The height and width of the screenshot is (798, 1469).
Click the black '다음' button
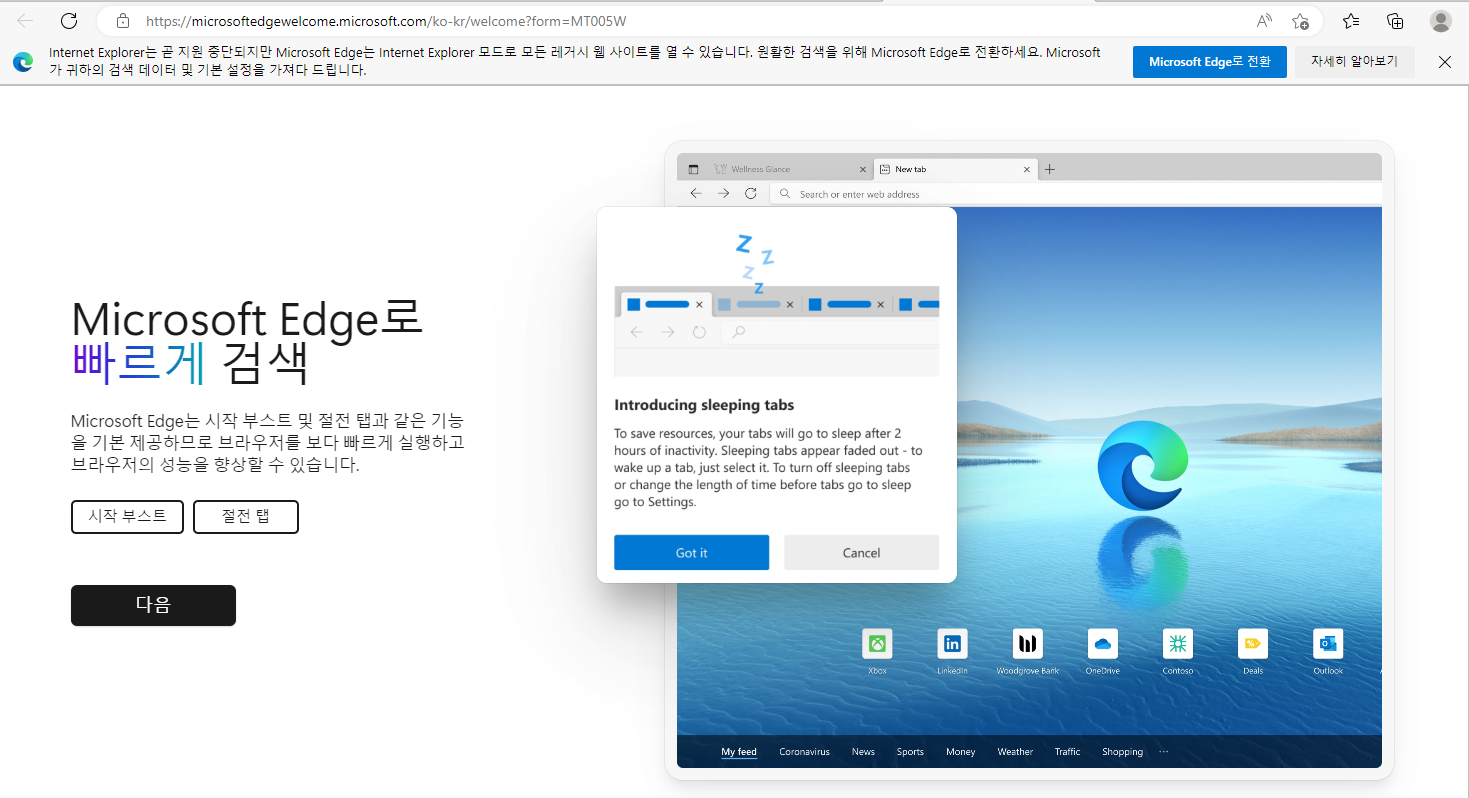pos(153,605)
